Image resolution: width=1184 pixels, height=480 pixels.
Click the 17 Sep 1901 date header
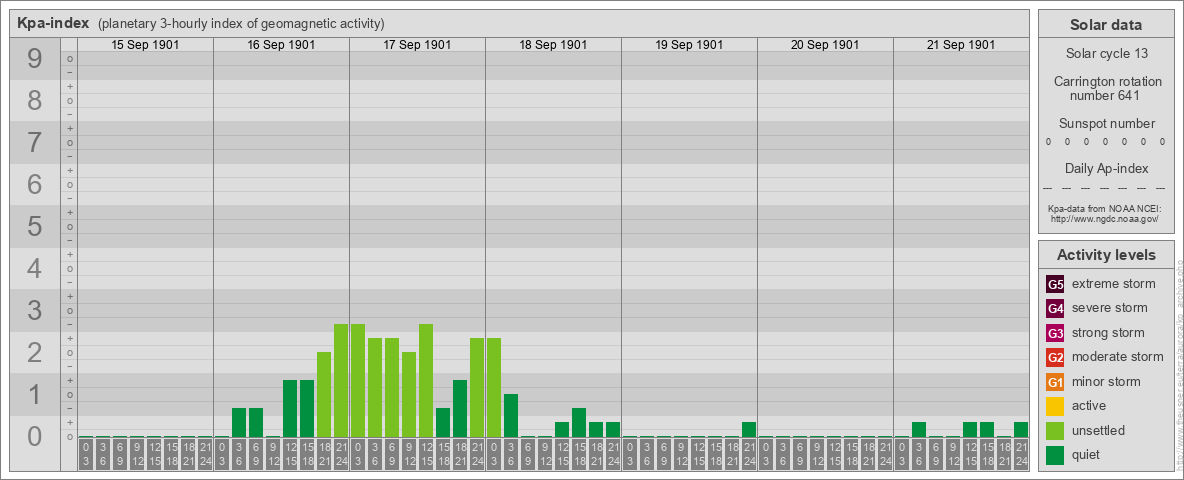(417, 45)
